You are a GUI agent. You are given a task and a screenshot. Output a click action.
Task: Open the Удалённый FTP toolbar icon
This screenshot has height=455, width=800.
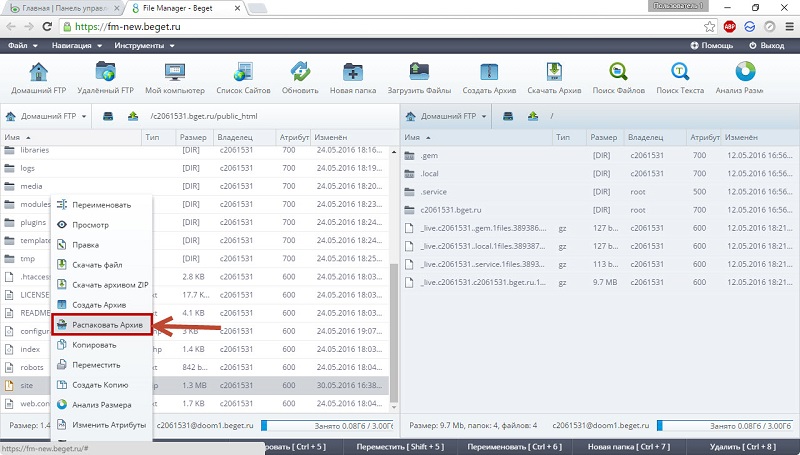tap(106, 78)
